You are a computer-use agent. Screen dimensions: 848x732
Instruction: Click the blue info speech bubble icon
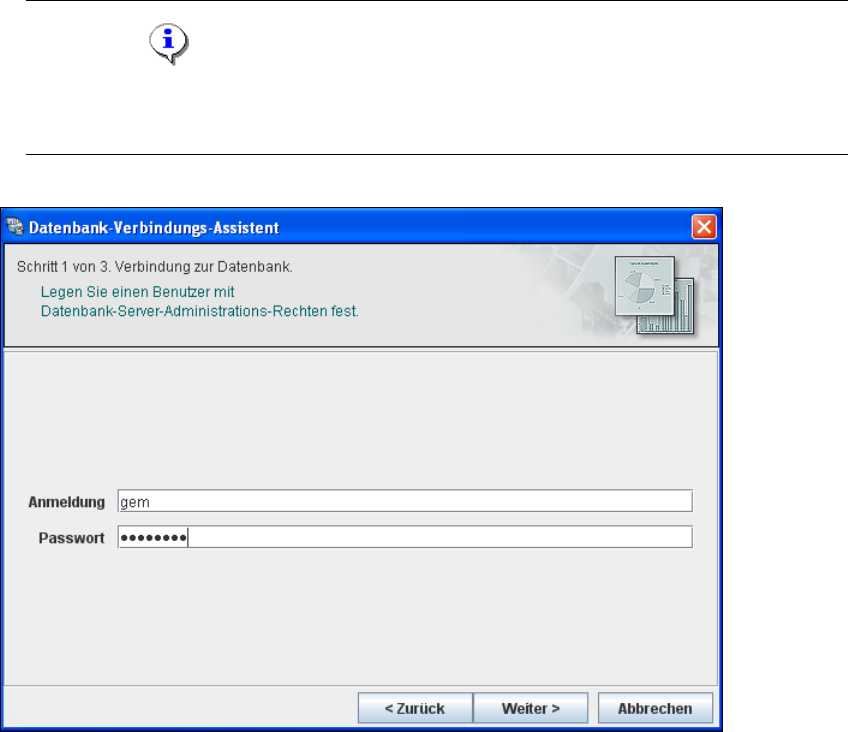tap(169, 44)
